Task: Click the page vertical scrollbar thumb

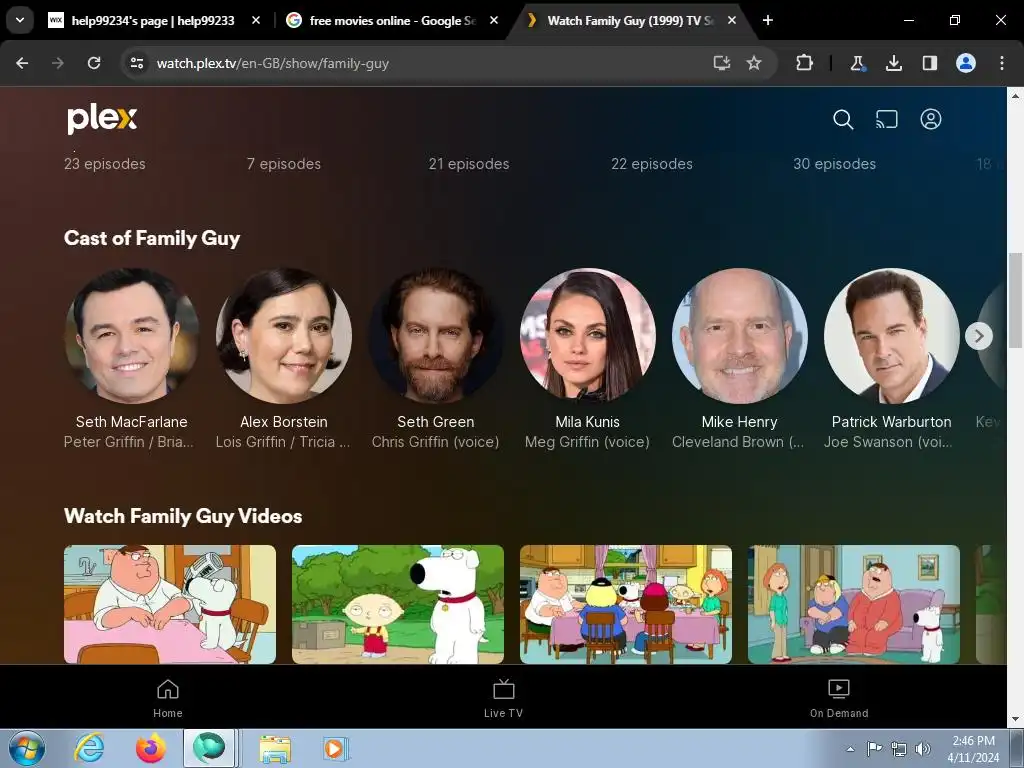Action: tap(1015, 300)
